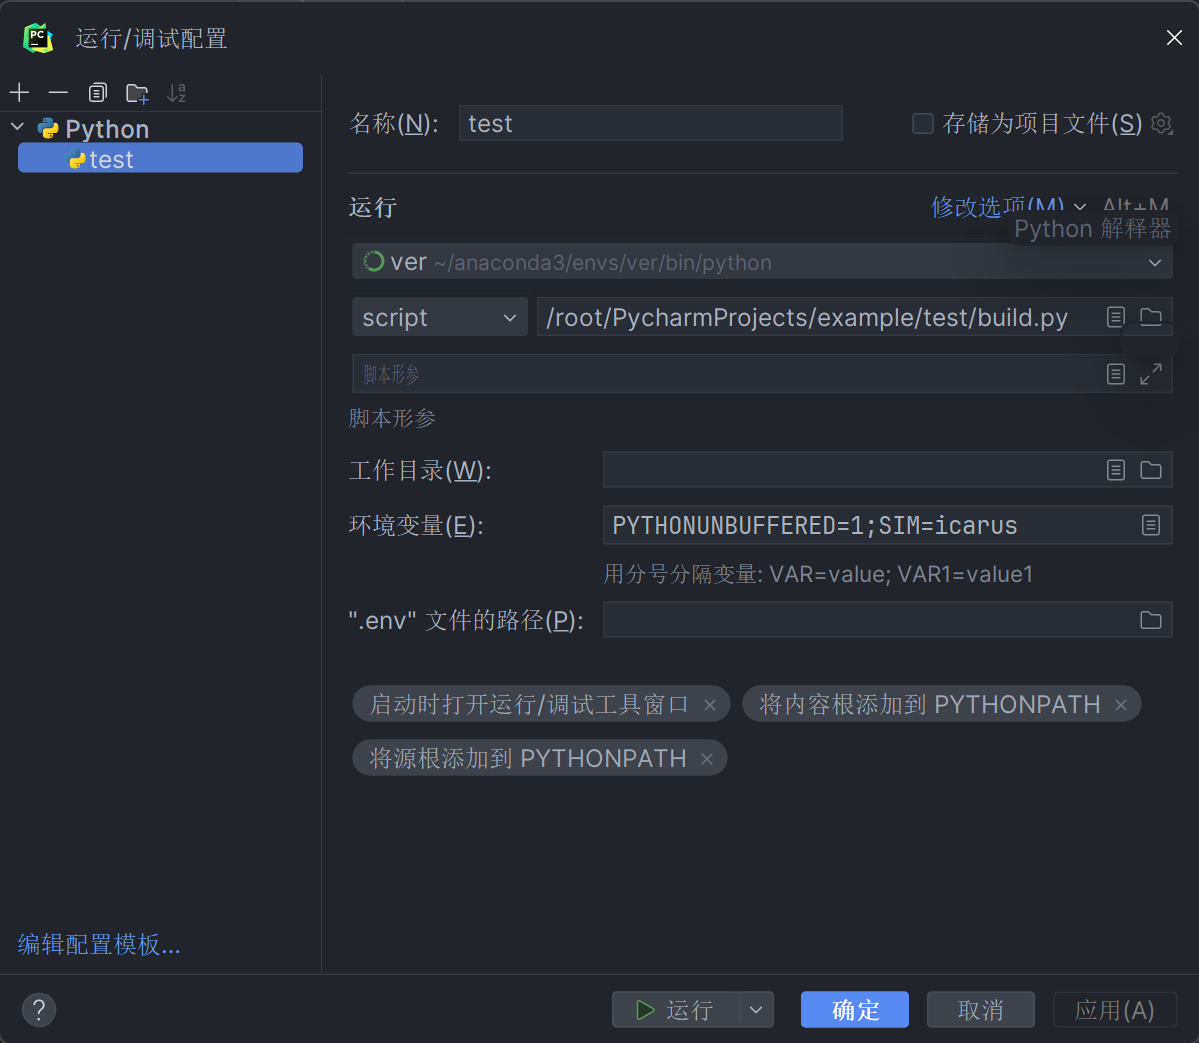Screen dimensions: 1199x1043
Task: Browse for the .env file path
Action: tap(1150, 619)
